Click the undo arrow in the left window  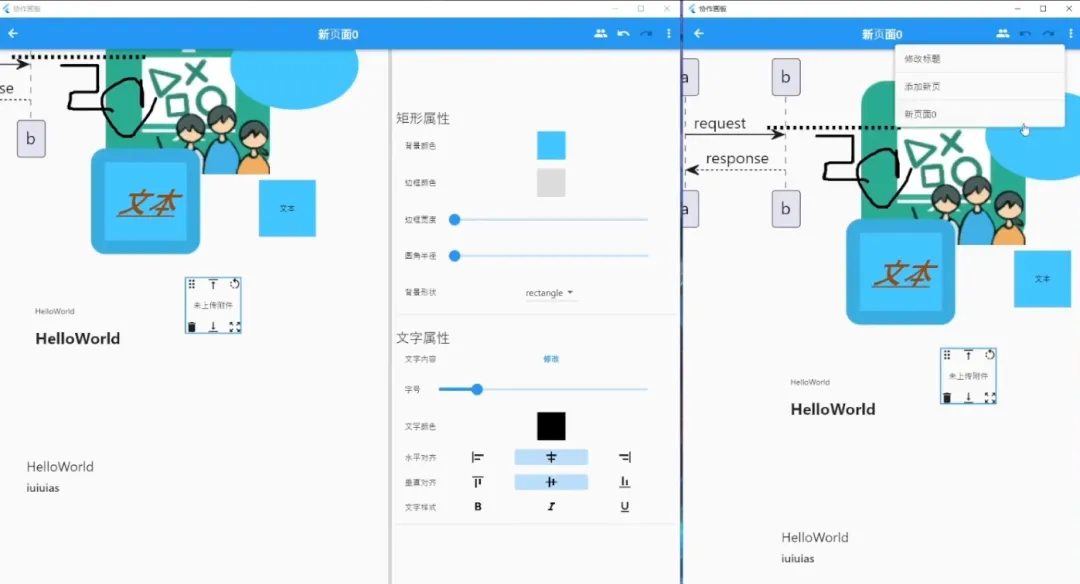click(623, 34)
